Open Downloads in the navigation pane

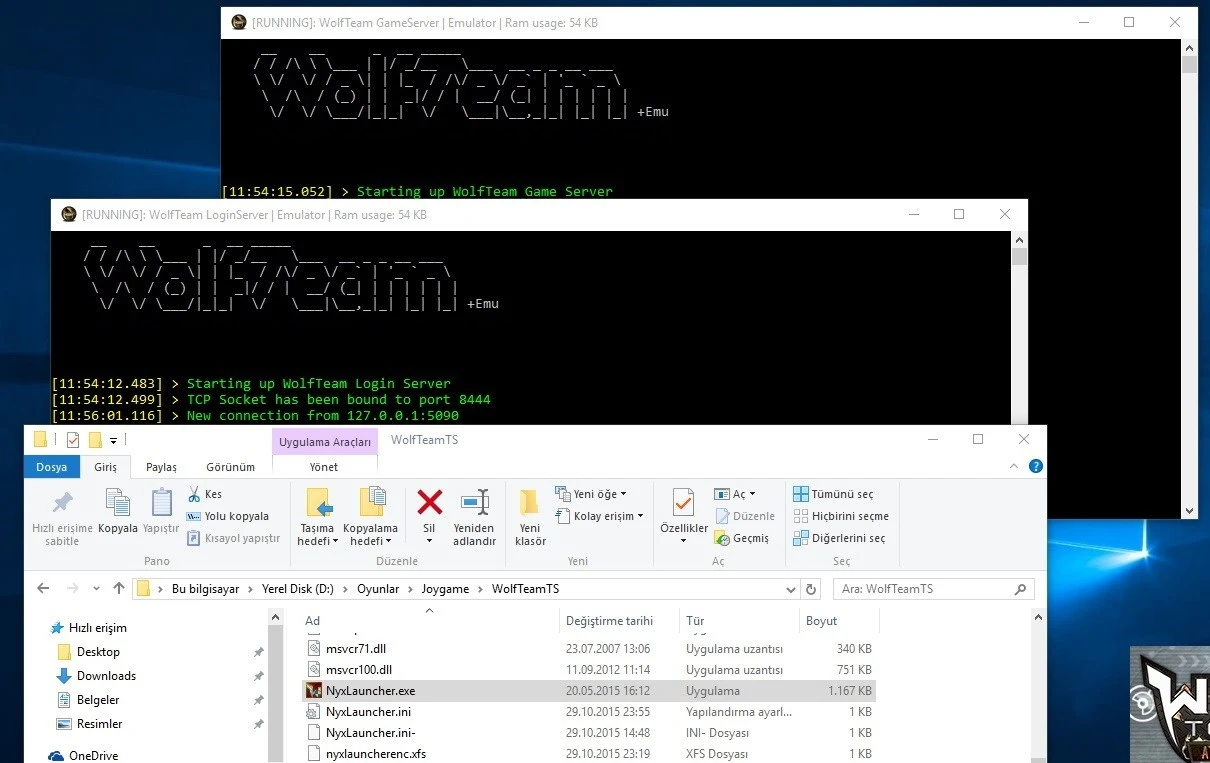click(x=106, y=676)
